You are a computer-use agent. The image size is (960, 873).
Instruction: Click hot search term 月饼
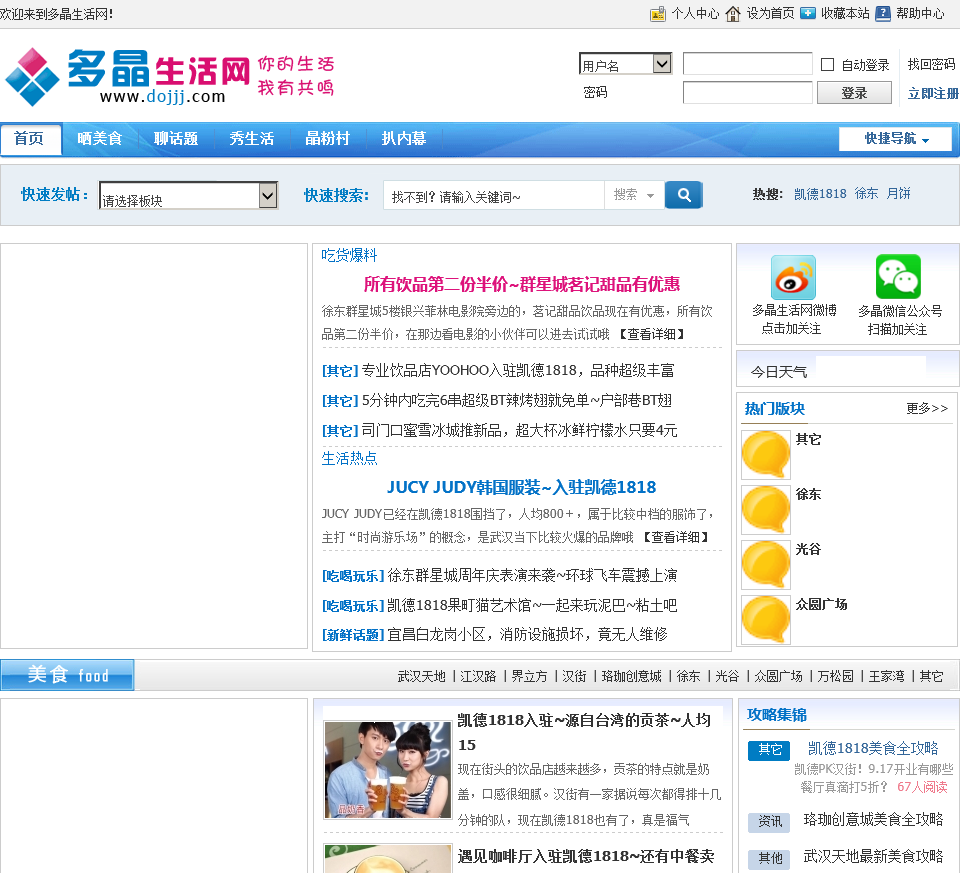(898, 194)
